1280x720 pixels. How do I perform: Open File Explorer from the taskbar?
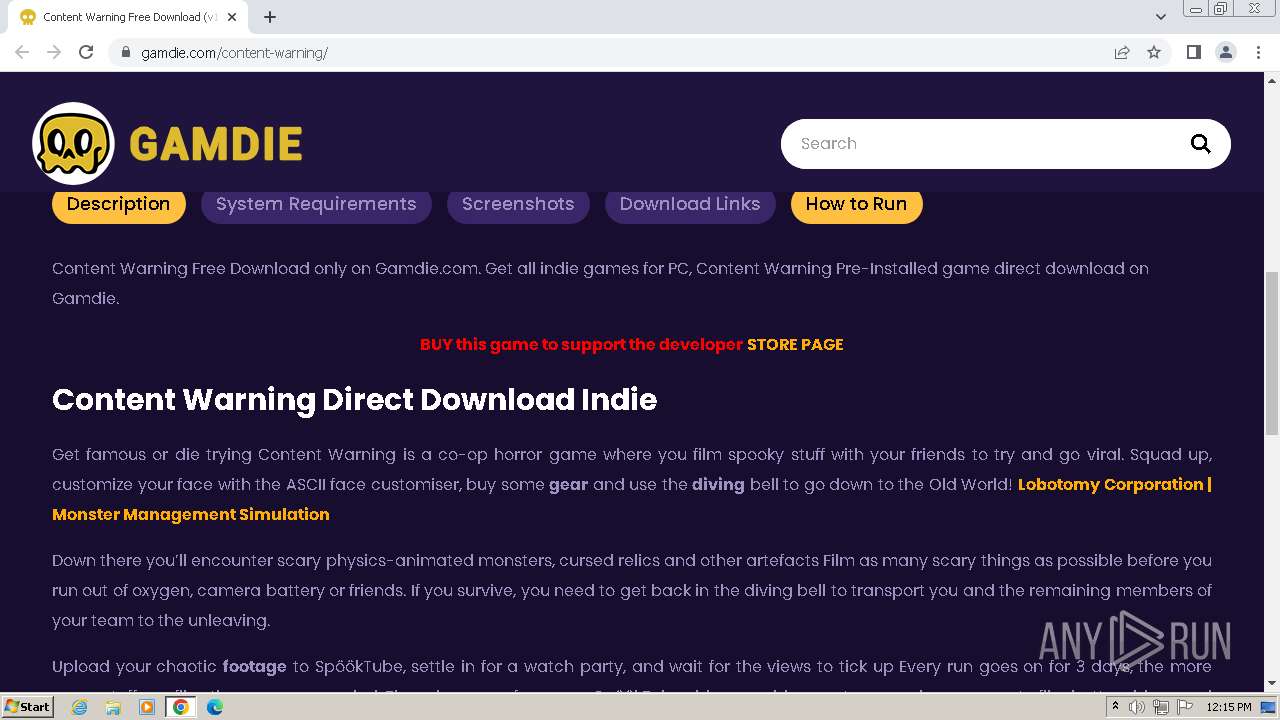point(113,707)
